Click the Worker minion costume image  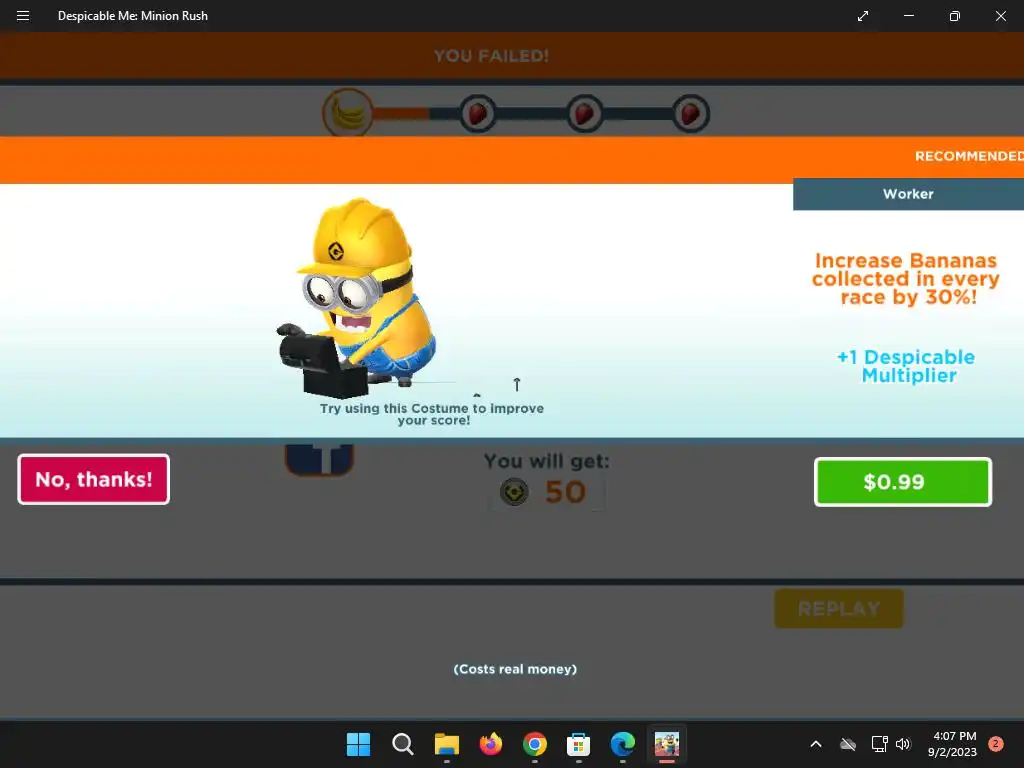click(x=357, y=298)
